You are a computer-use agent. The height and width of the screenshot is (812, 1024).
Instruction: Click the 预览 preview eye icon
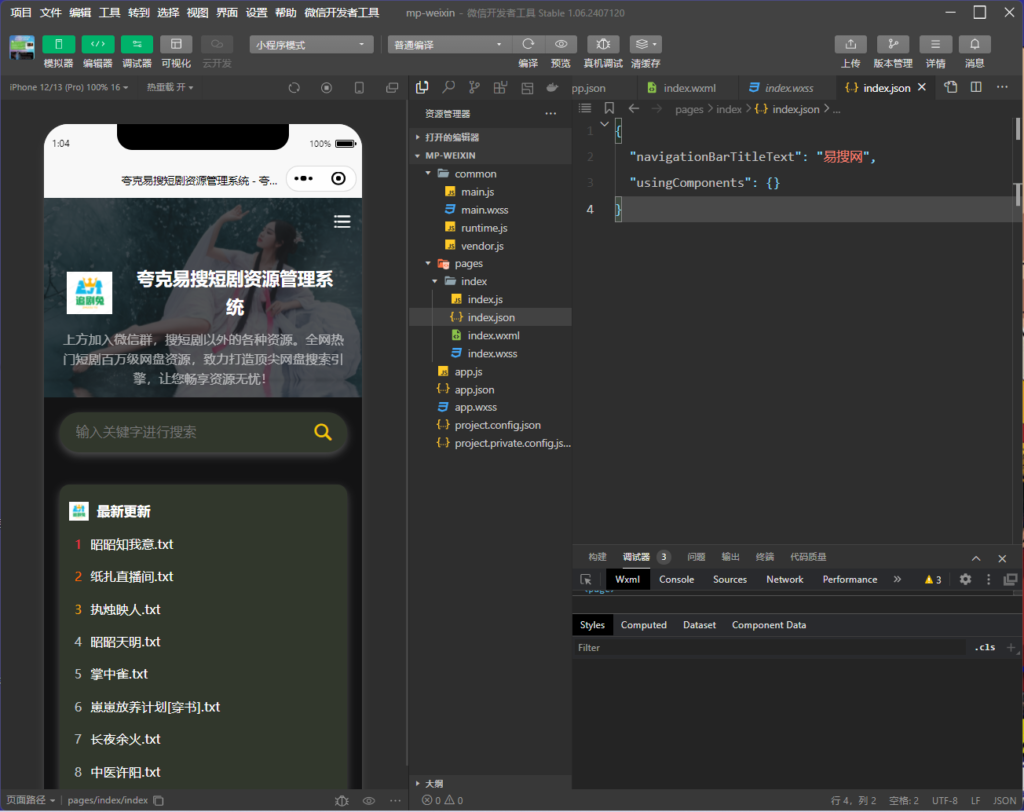[x=561, y=44]
